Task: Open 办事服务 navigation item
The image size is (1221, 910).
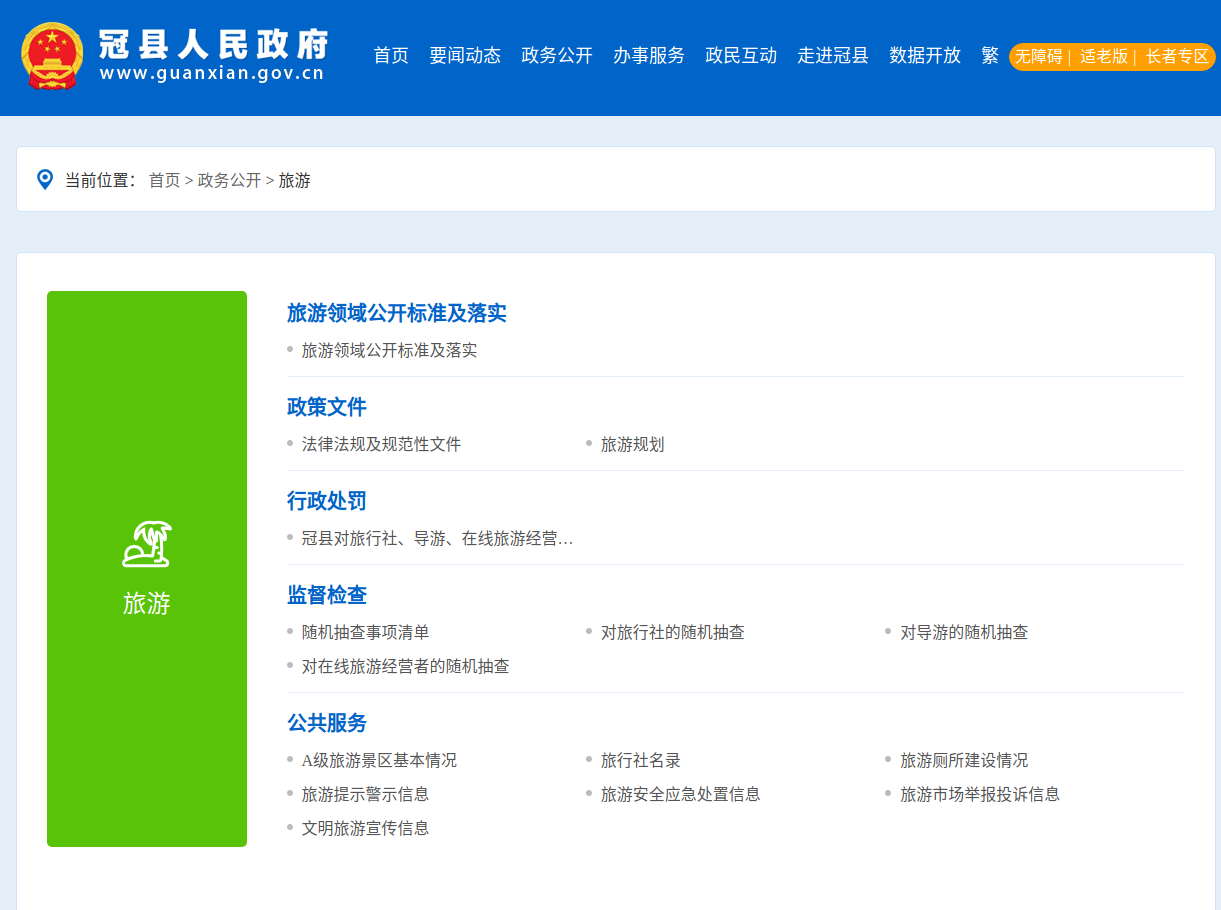Action: coord(649,56)
